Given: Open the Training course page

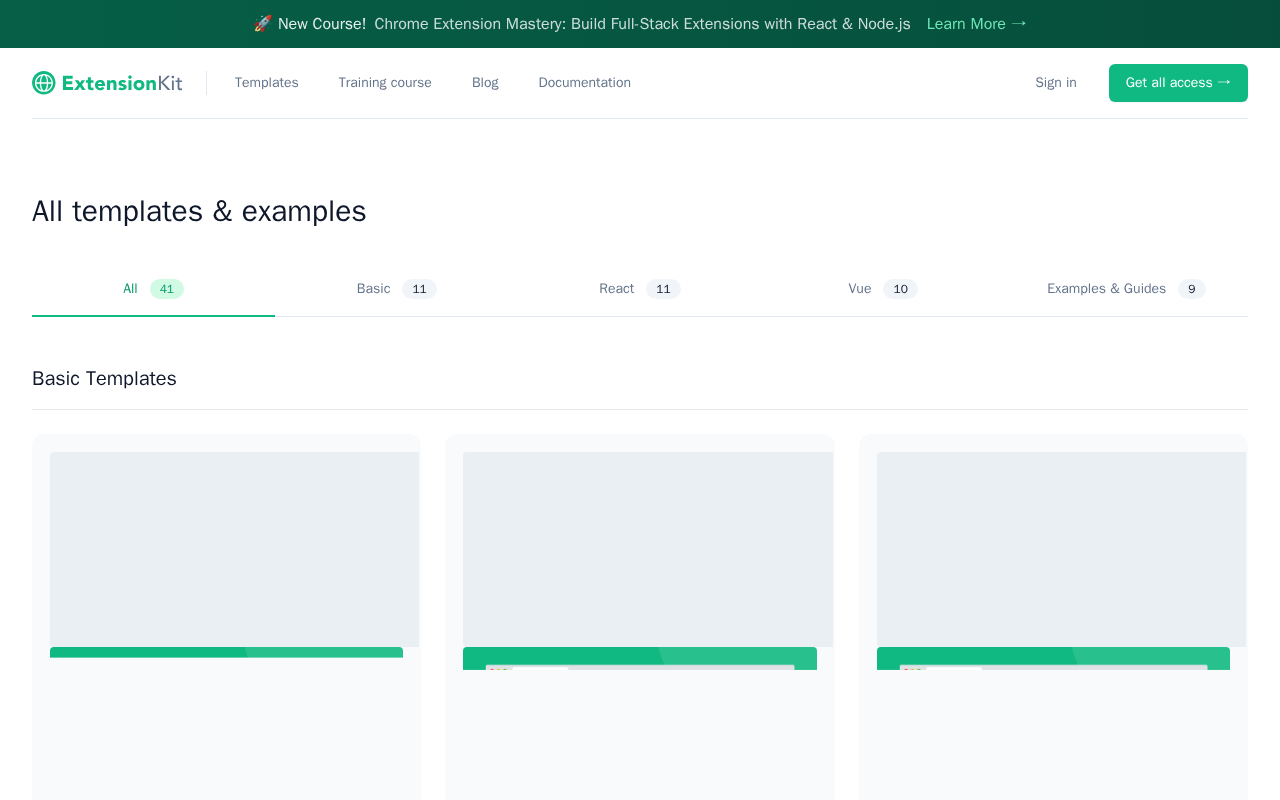Looking at the screenshot, I should coord(385,83).
